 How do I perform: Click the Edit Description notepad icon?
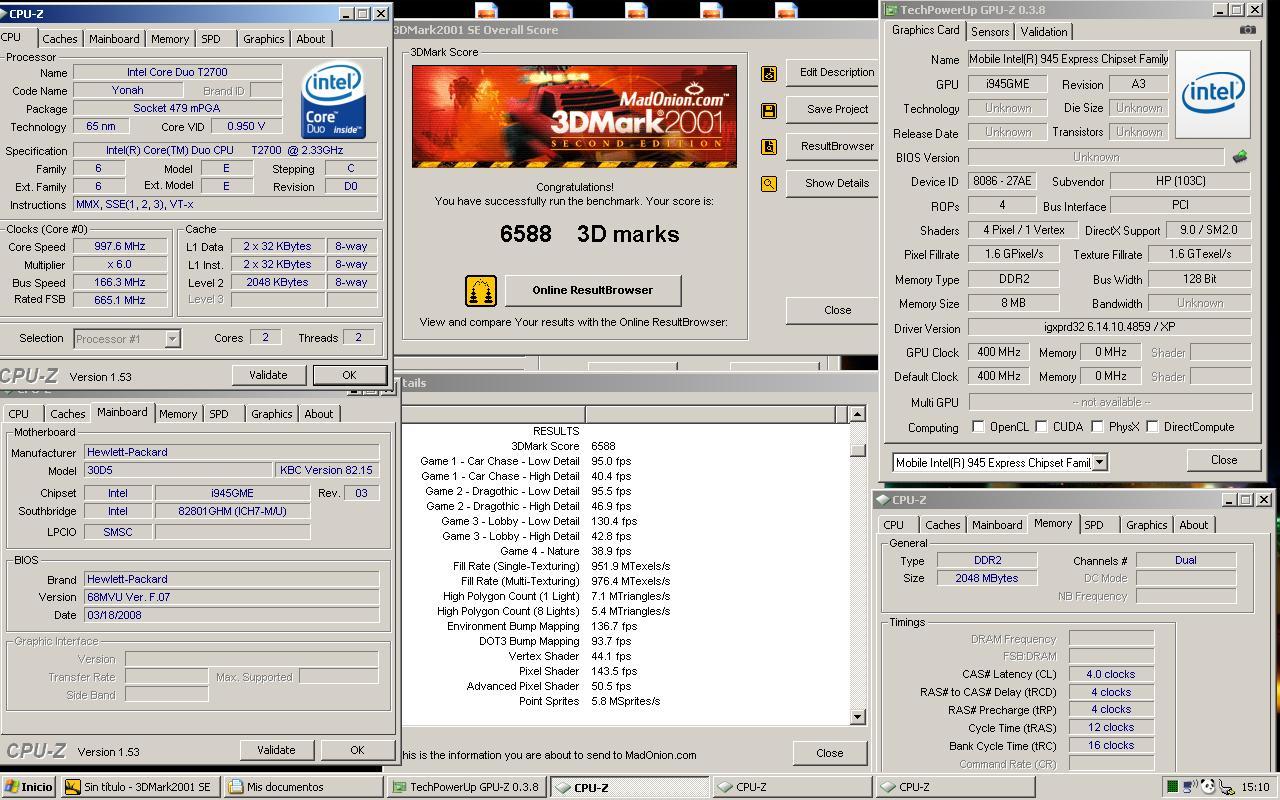click(x=769, y=73)
